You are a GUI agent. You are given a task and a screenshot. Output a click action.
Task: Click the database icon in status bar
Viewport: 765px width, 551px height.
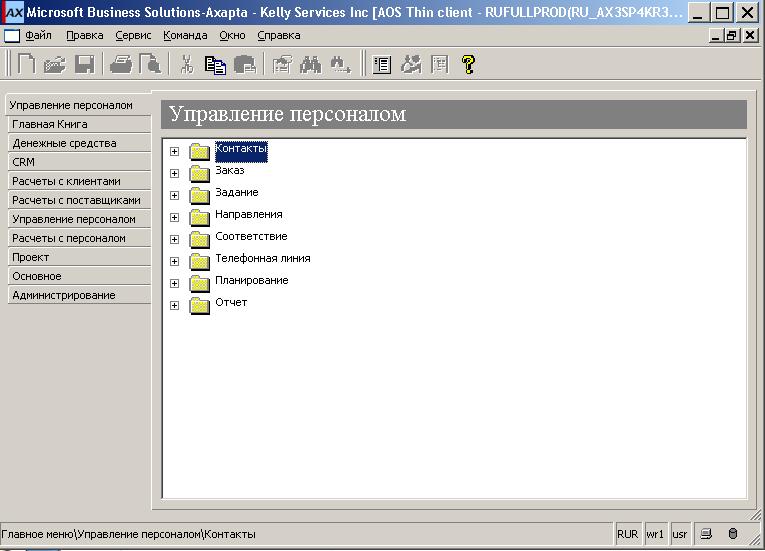pyautogui.click(x=733, y=534)
